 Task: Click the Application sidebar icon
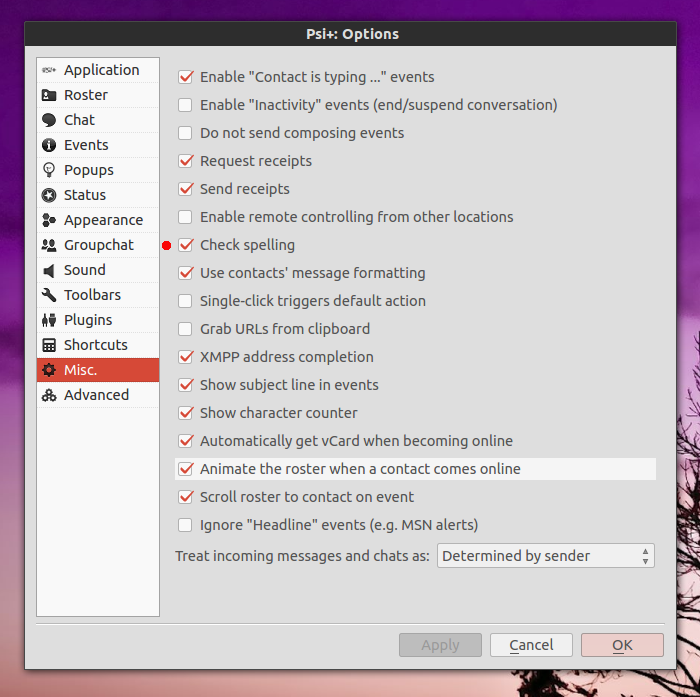tap(49, 70)
